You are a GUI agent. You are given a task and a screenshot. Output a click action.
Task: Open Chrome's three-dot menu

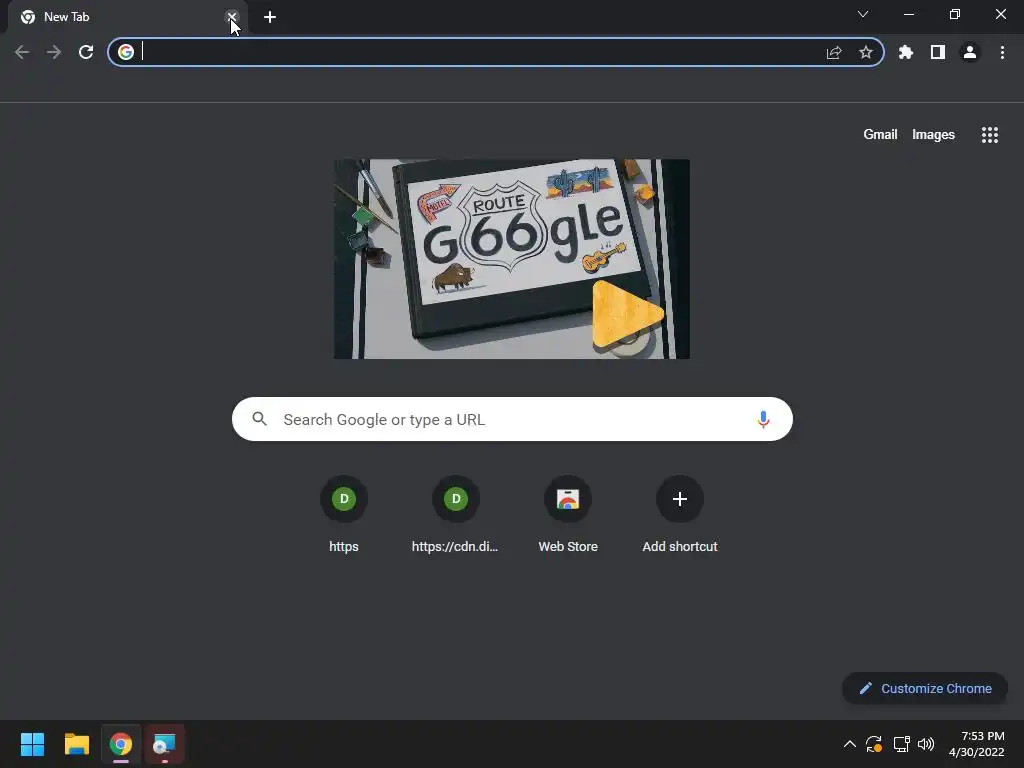point(1002,52)
